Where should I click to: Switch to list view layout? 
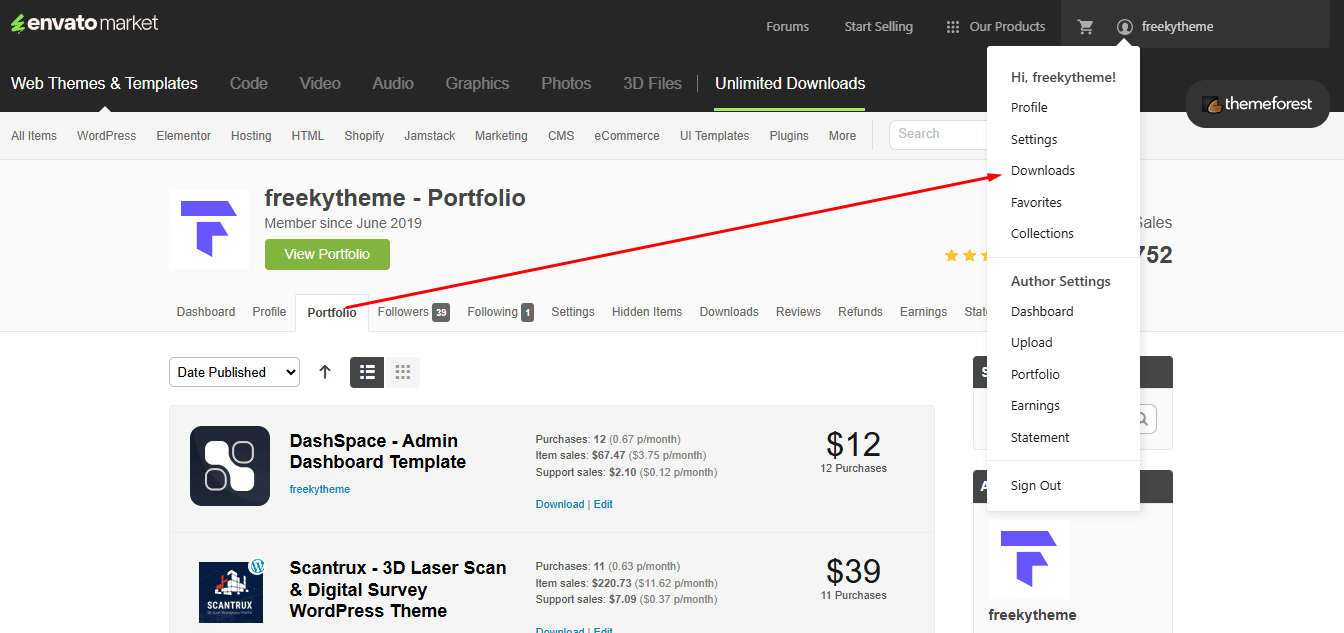coord(367,372)
